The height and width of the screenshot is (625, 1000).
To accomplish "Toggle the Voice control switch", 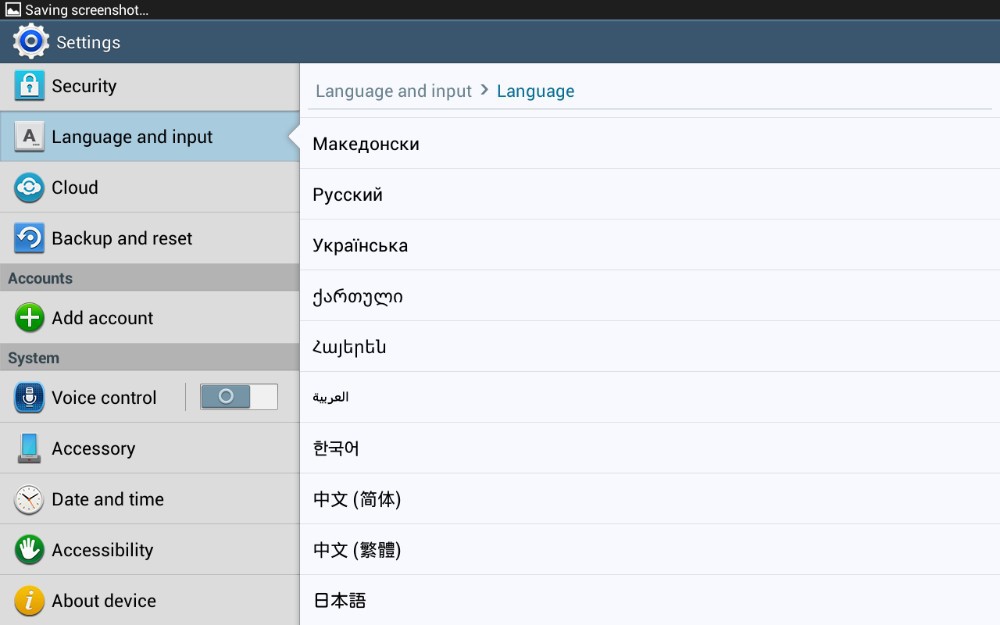I will click(x=238, y=397).
